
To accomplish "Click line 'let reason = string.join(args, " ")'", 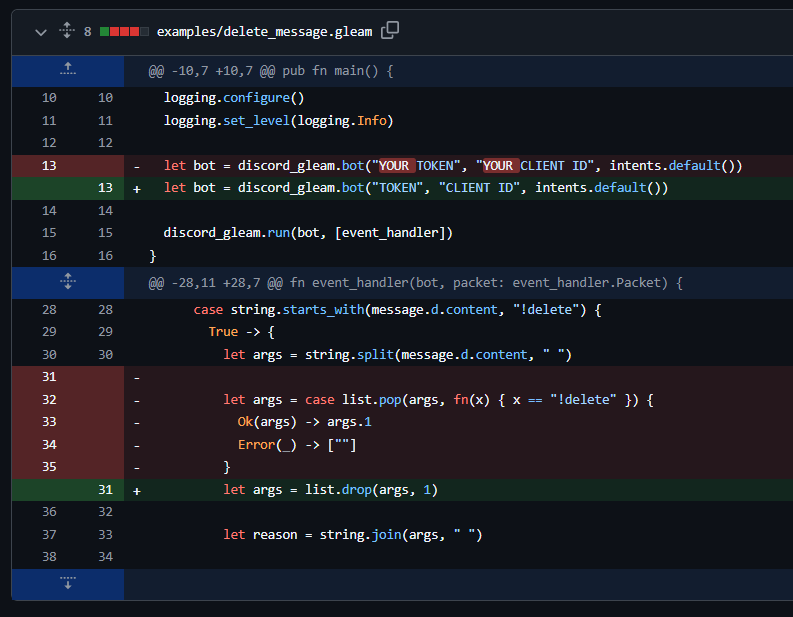I will 353,535.
